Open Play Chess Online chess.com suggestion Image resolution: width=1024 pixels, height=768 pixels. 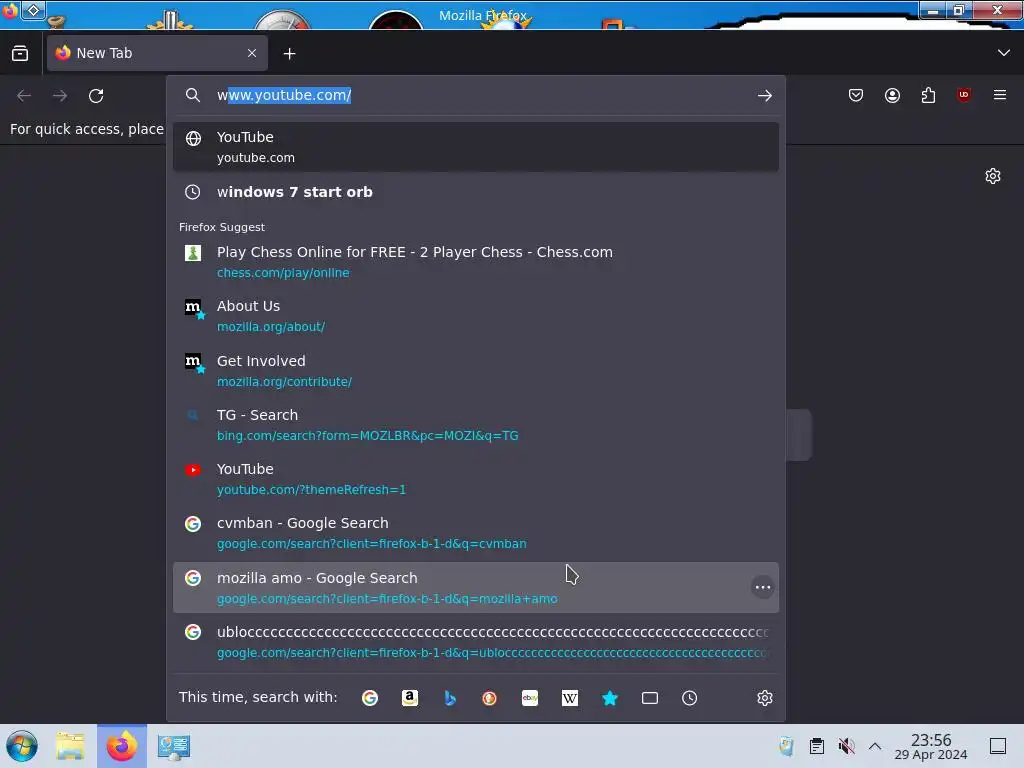pos(475,262)
